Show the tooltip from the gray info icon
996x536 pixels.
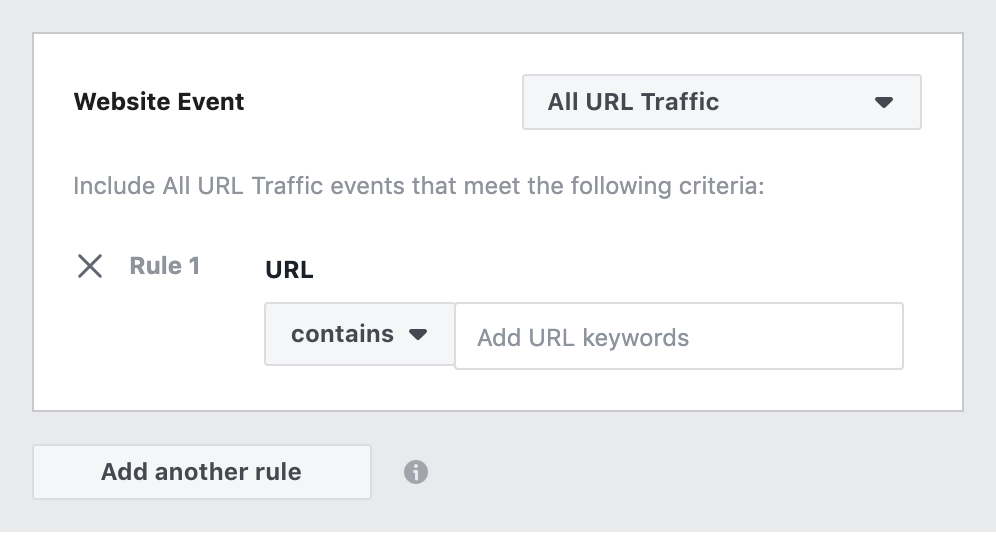[x=416, y=472]
